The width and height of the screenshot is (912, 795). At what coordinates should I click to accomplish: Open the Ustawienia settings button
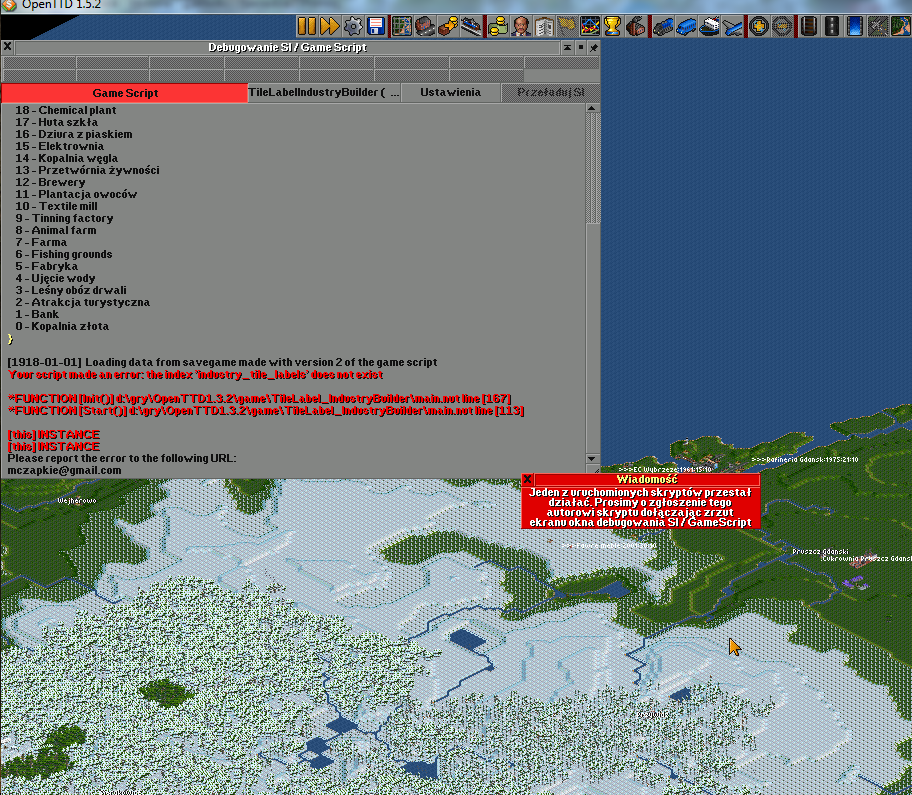[450, 93]
